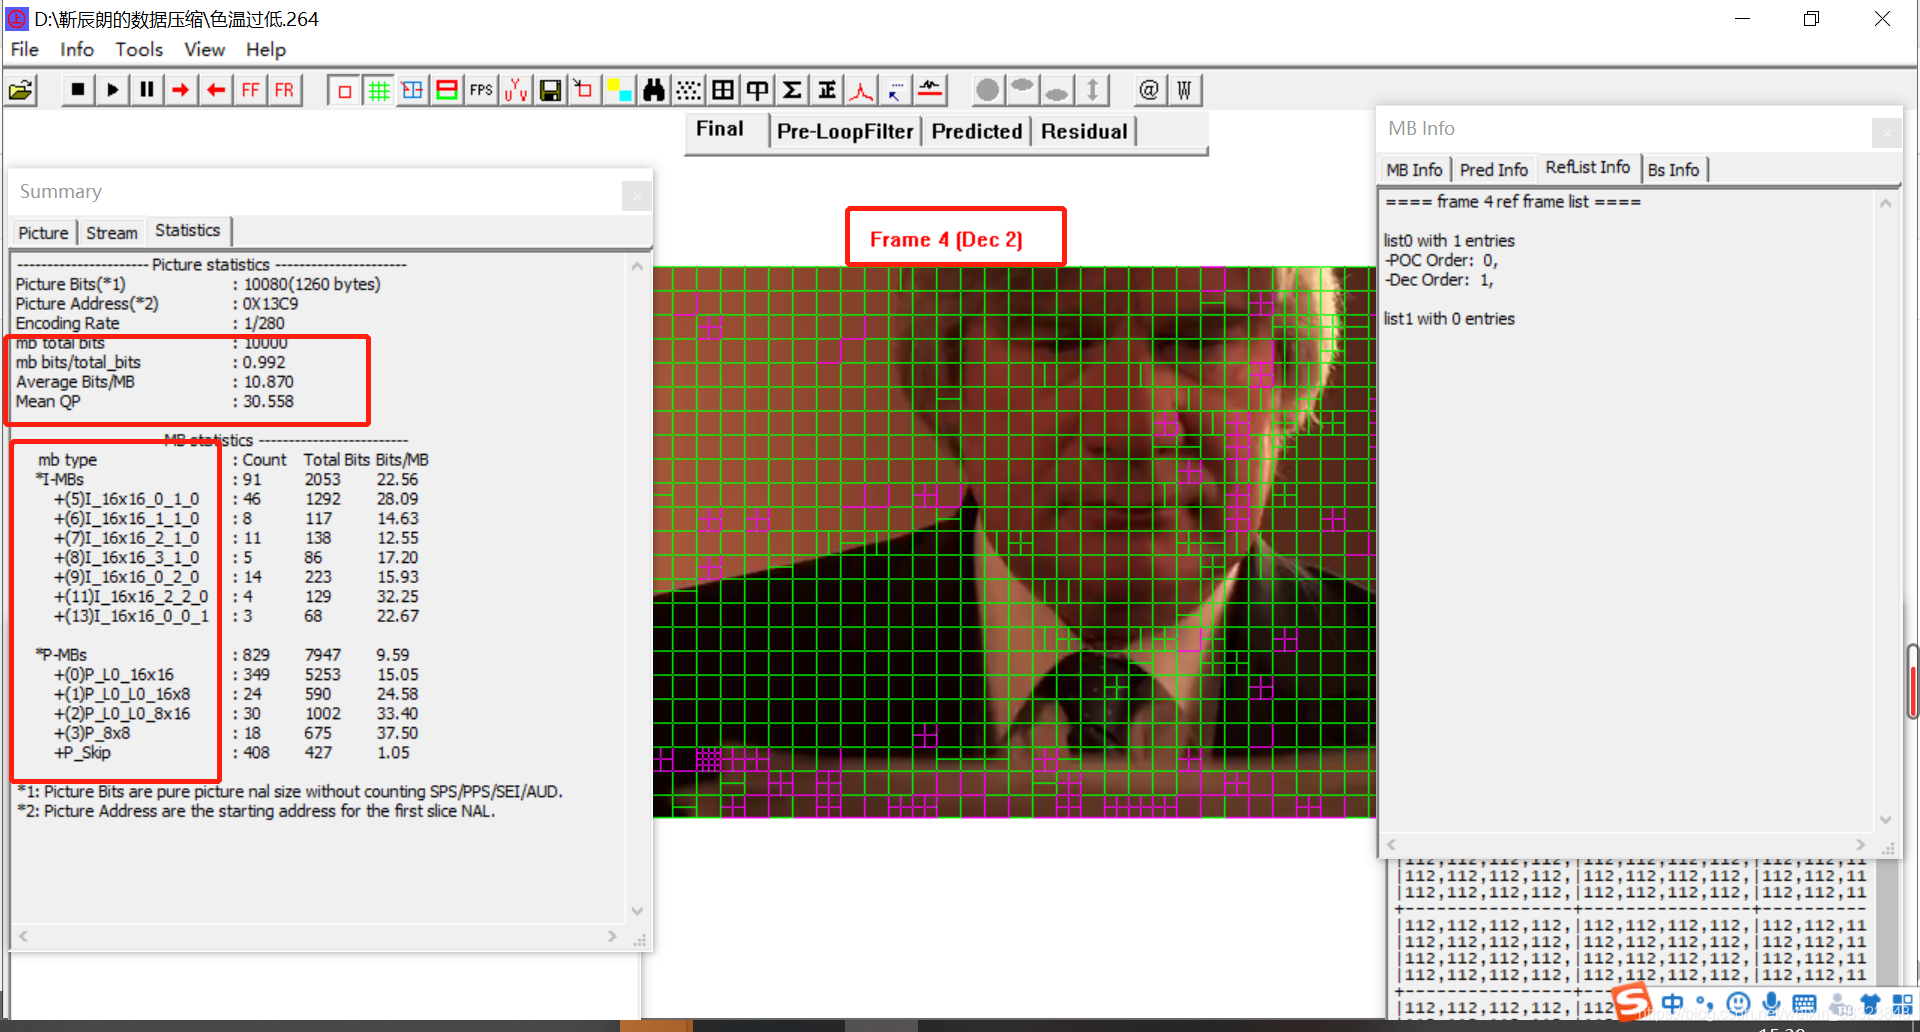Toggle the green macroblock grid overlay
The width and height of the screenshot is (1920, 1032).
tap(378, 91)
